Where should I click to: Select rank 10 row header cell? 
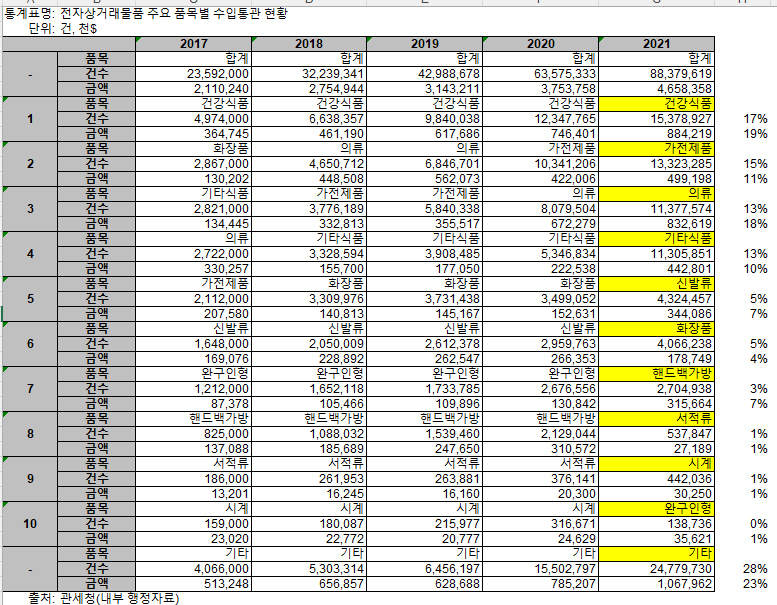pyautogui.click(x=30, y=523)
